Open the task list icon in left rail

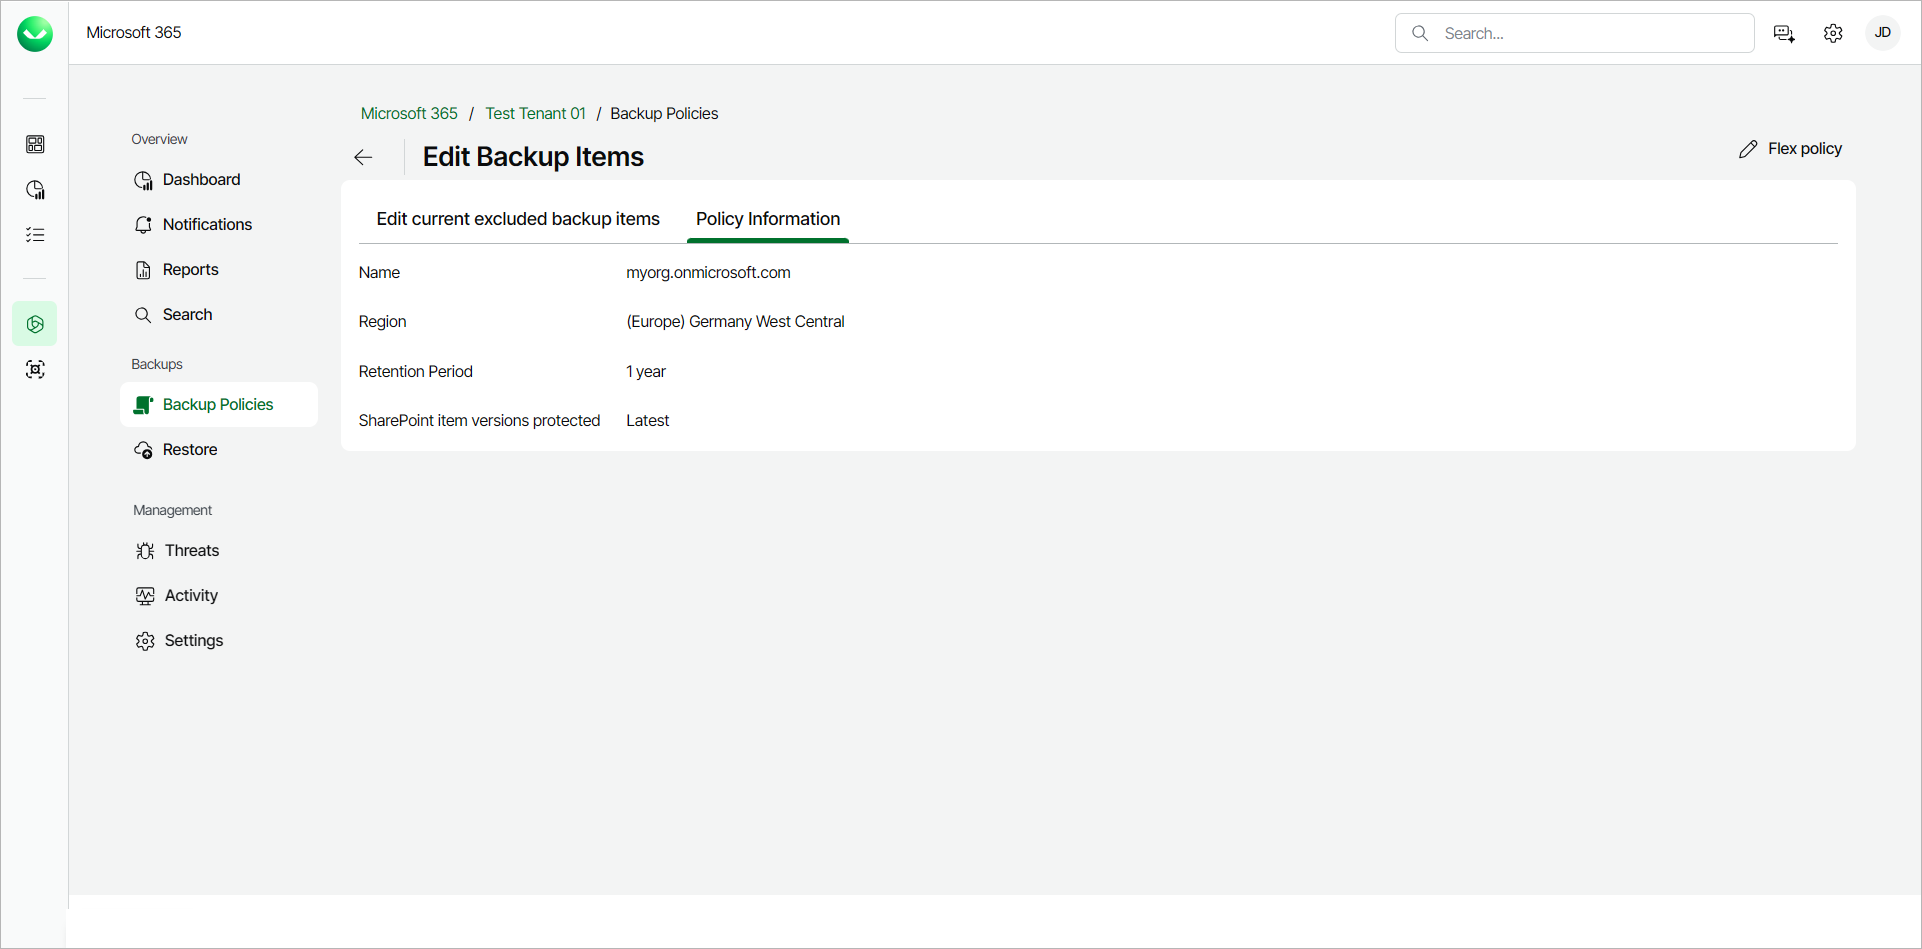[35, 235]
